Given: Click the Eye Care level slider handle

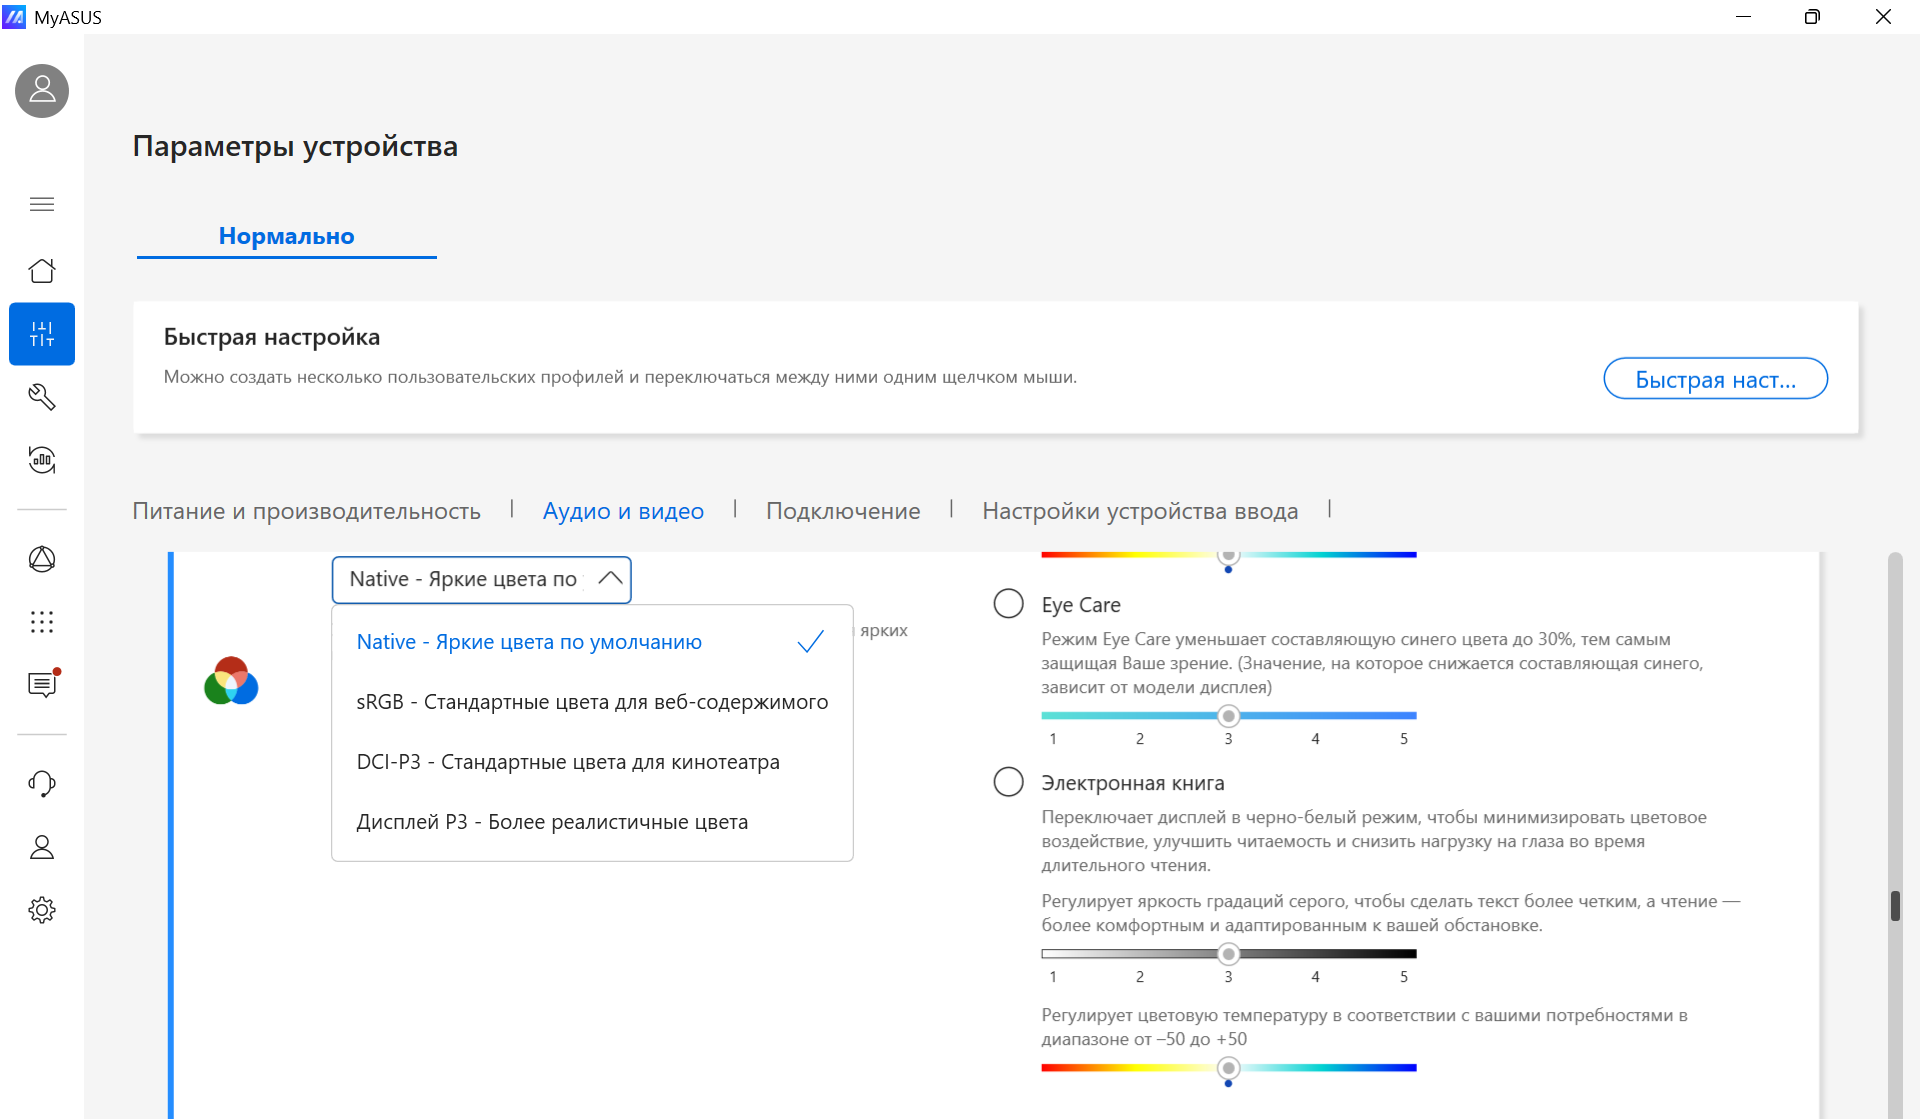Looking at the screenshot, I should click(x=1229, y=716).
